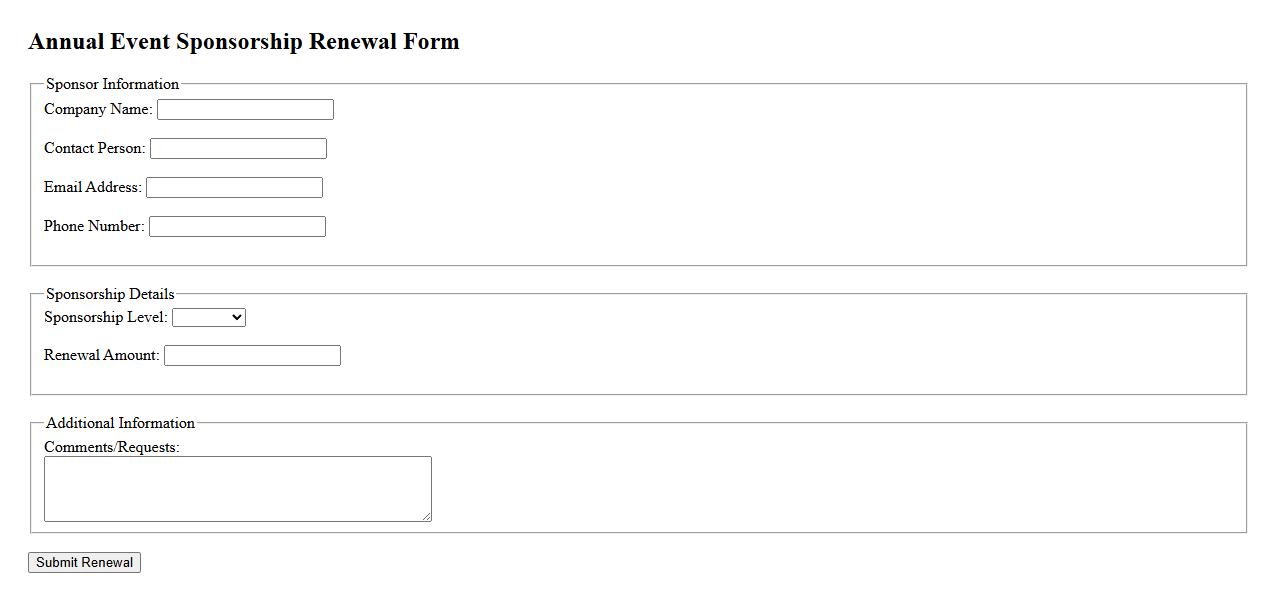Click into the Phone Number field
This screenshot has height=601, width=1278.
[x=237, y=227]
